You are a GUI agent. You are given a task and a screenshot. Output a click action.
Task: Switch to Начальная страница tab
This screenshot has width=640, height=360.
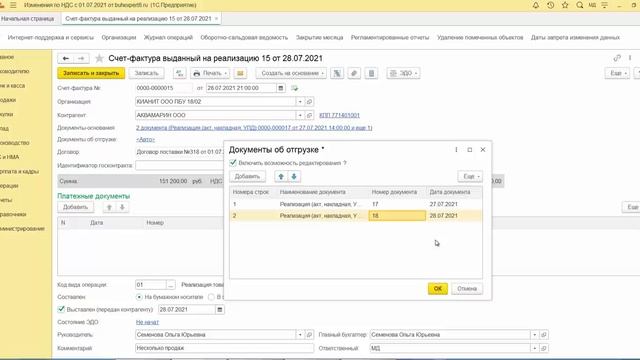click(27, 19)
